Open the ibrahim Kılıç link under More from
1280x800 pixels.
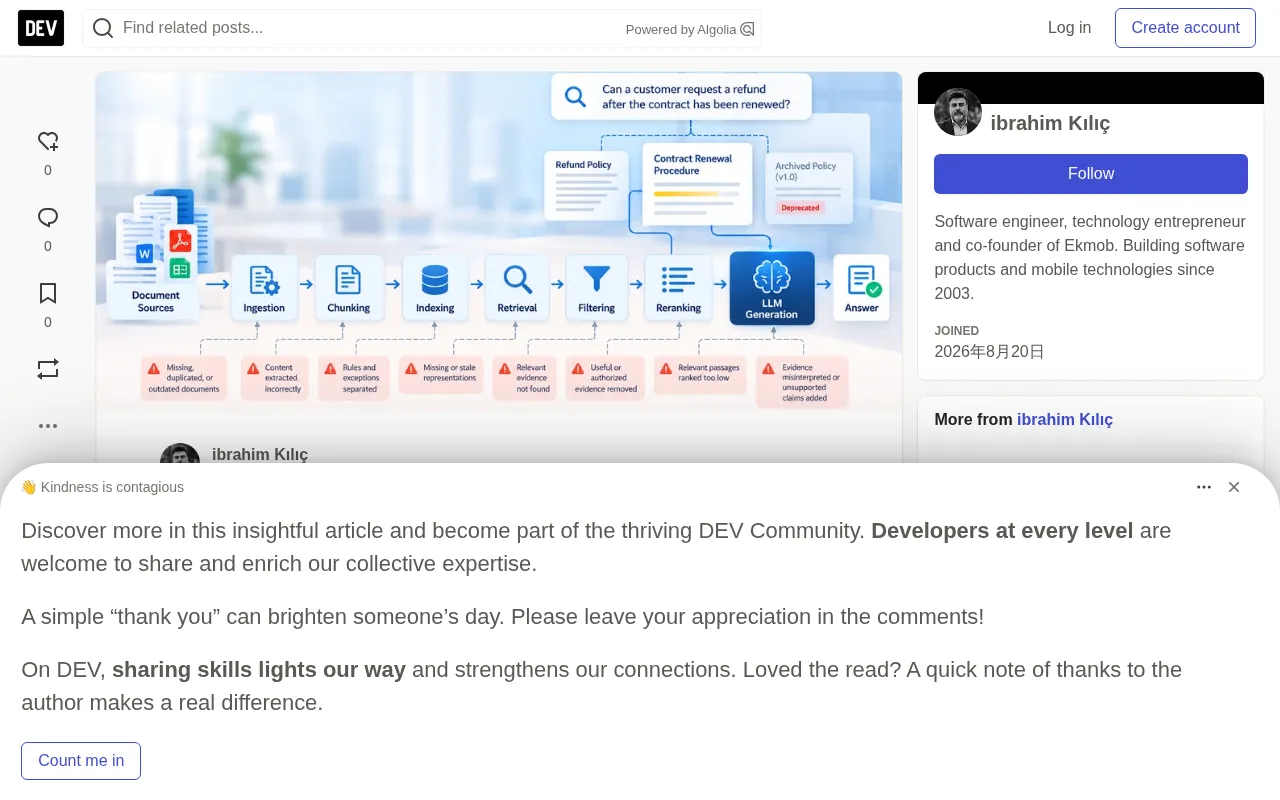click(x=1065, y=420)
